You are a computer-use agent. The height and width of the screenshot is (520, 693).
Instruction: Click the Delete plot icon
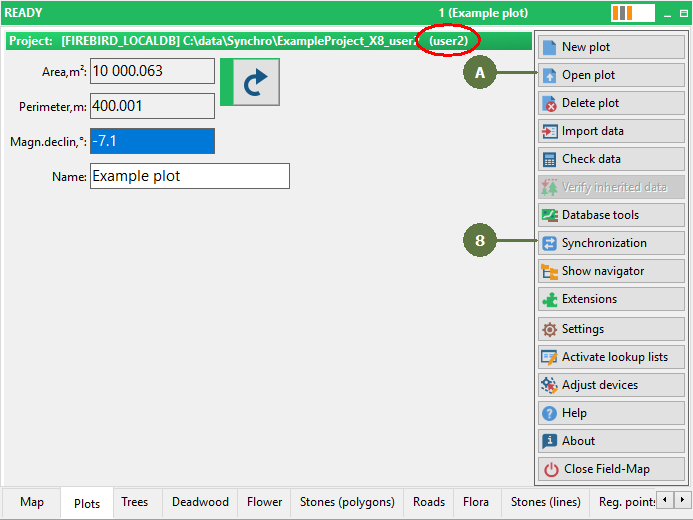[549, 103]
